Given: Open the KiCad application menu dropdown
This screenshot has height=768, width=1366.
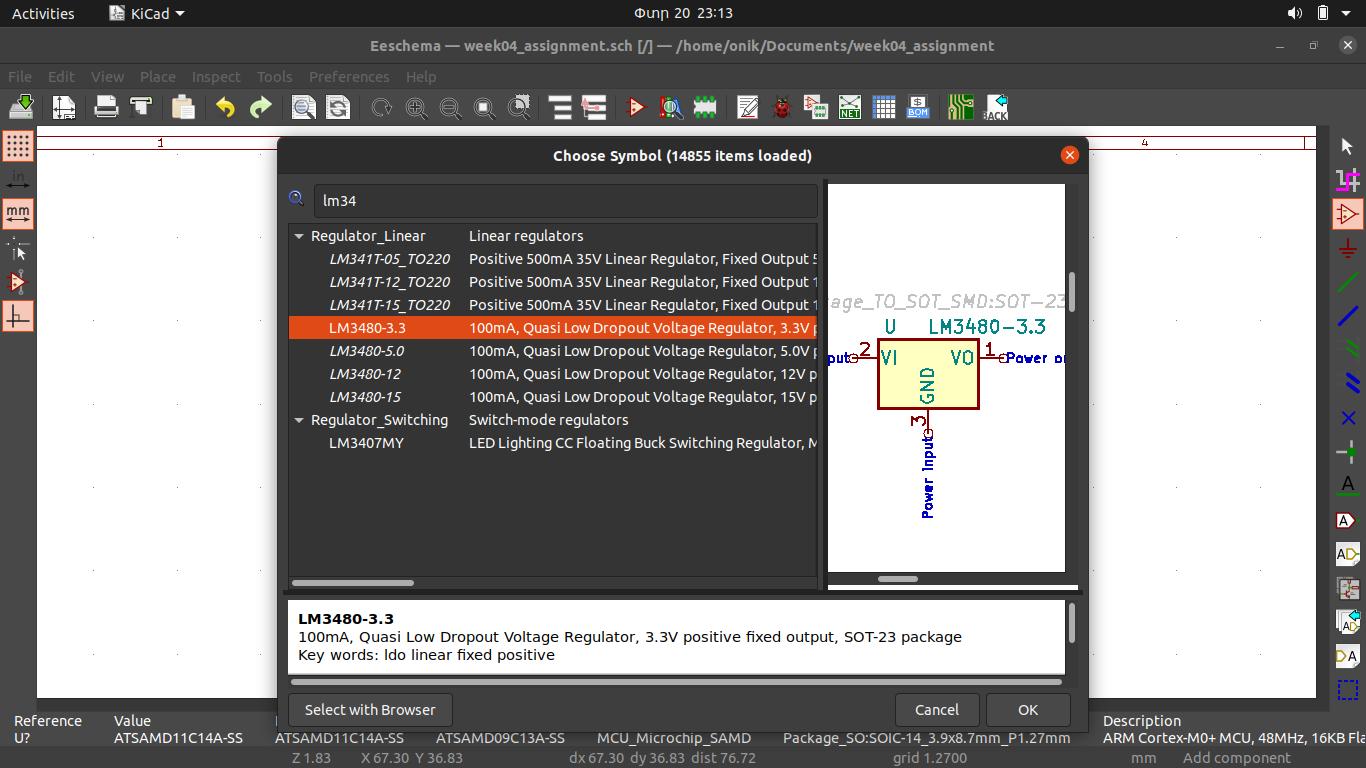Looking at the screenshot, I should point(147,13).
